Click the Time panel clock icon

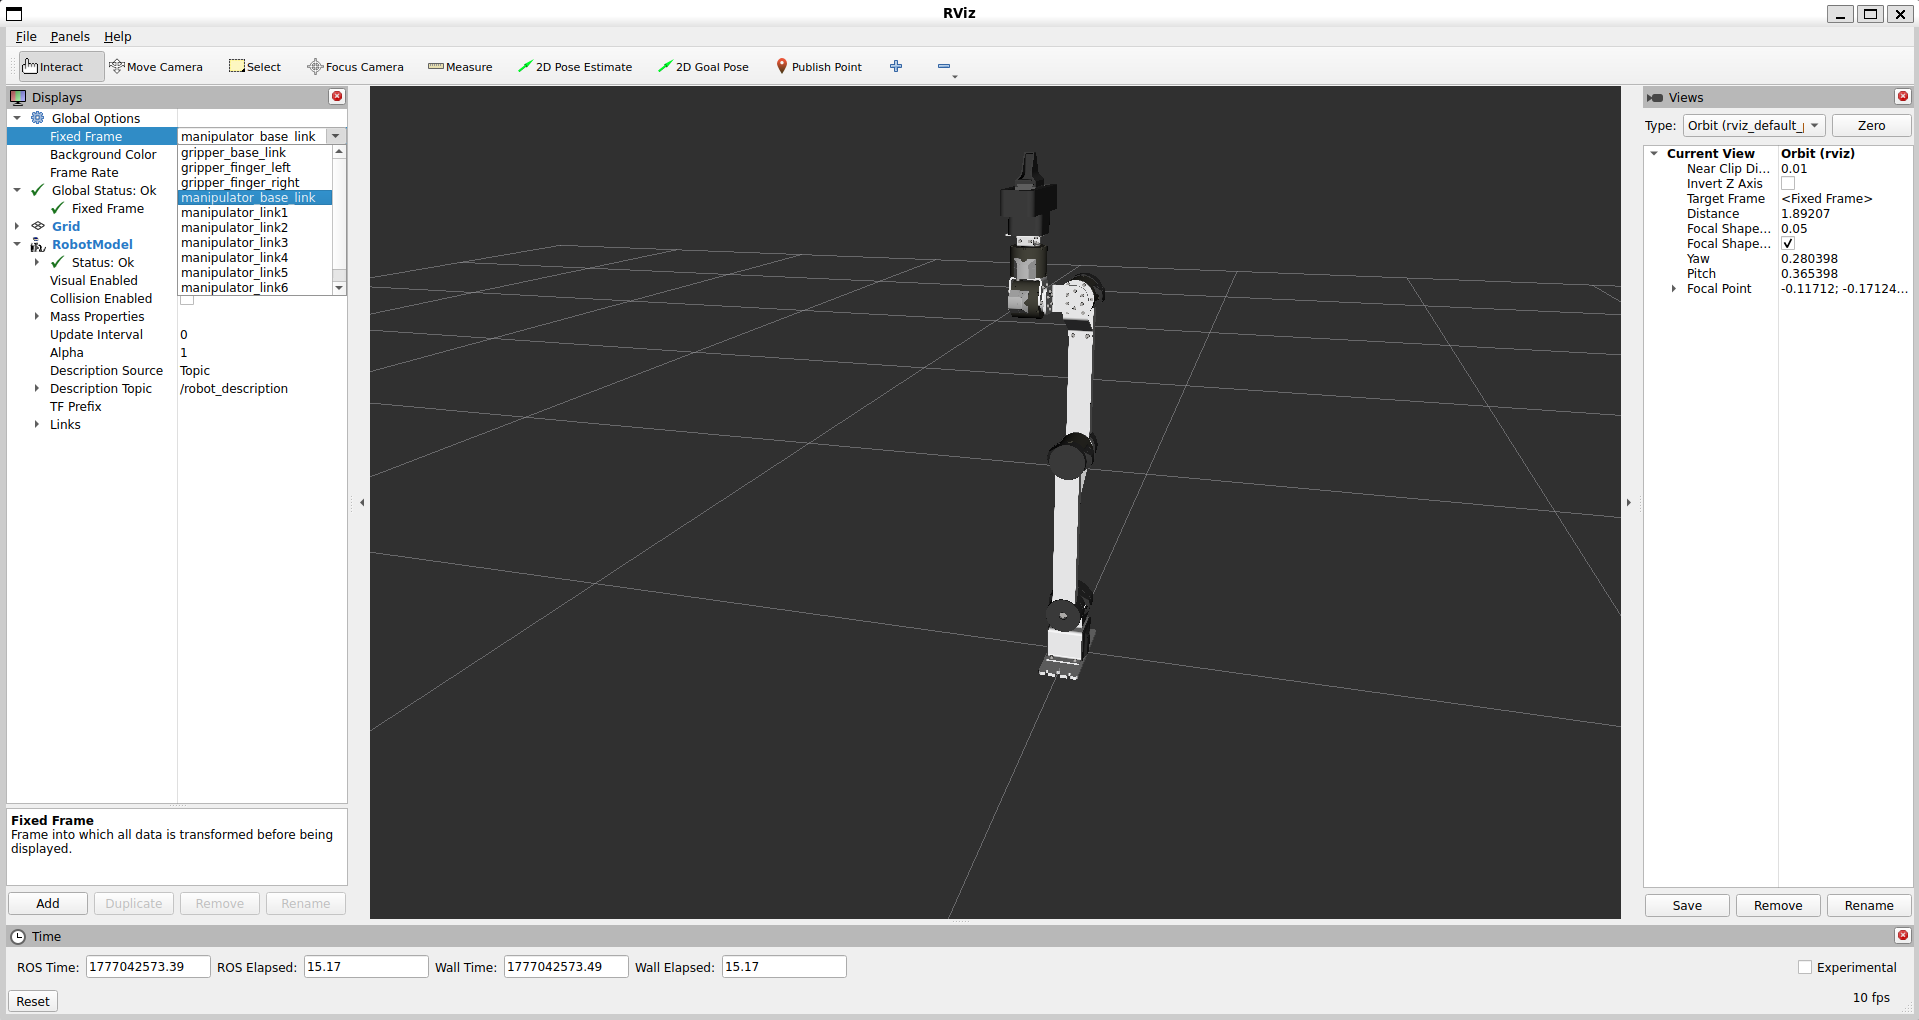coord(18,936)
